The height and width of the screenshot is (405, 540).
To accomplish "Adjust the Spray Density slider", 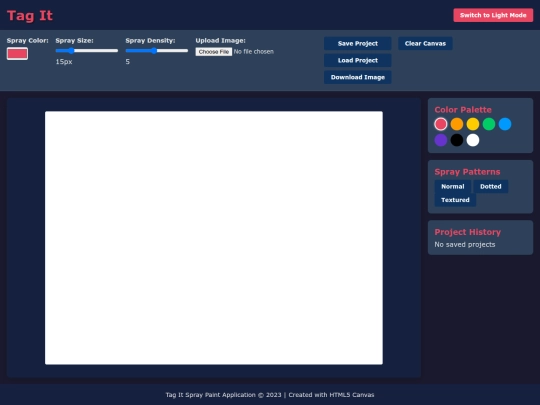I will click(x=157, y=51).
